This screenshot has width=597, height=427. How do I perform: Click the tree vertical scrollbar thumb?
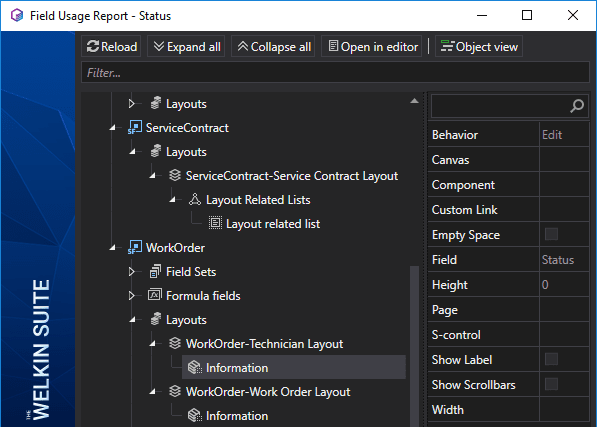click(x=414, y=346)
